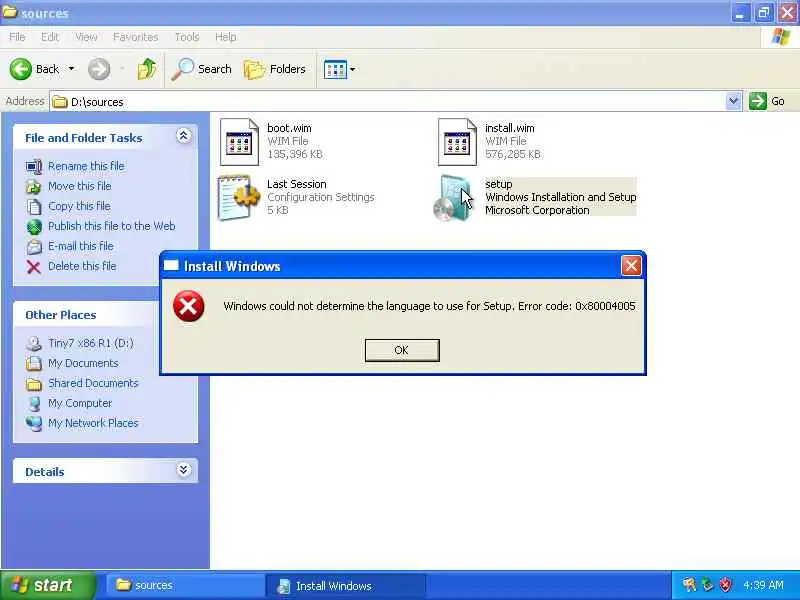Open Tiny7 x86 R1 (D:) link
Viewport: 800px width, 600px height.
[91, 343]
